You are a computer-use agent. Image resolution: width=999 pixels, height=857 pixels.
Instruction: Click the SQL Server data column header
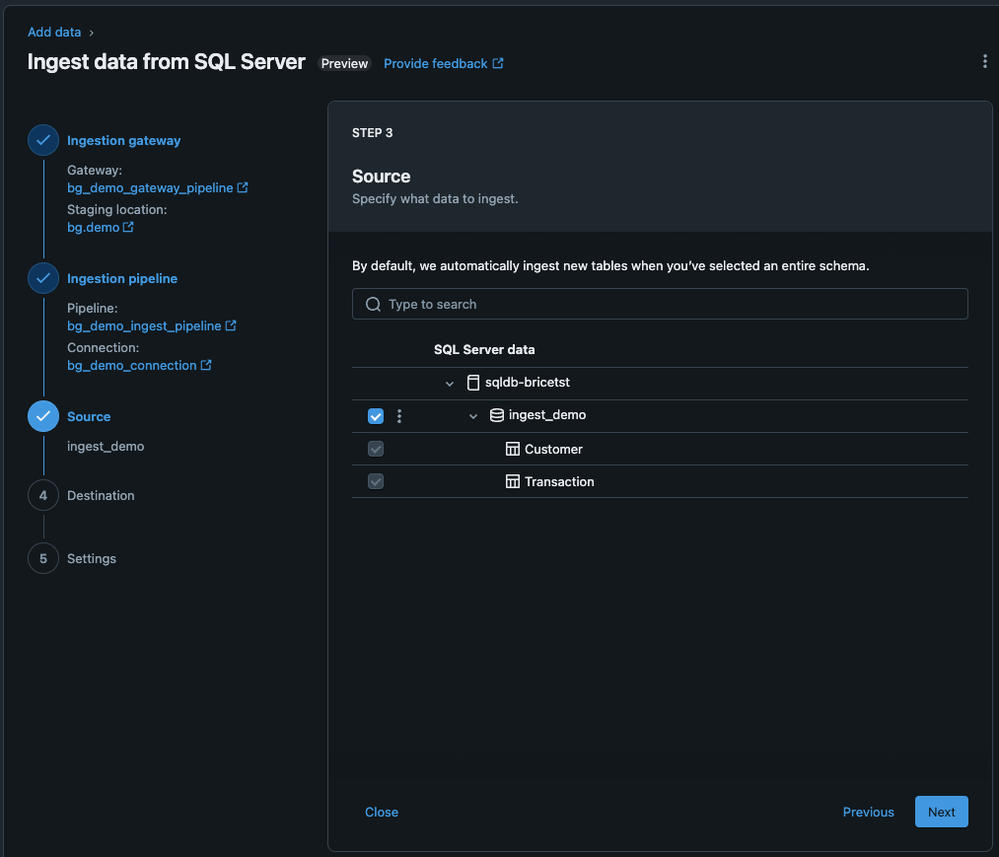(484, 349)
